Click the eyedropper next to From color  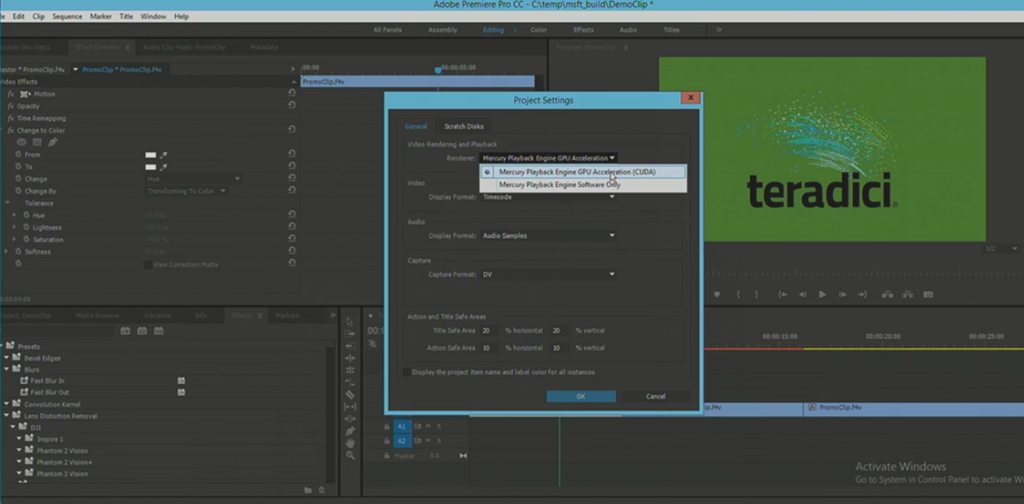tap(164, 155)
